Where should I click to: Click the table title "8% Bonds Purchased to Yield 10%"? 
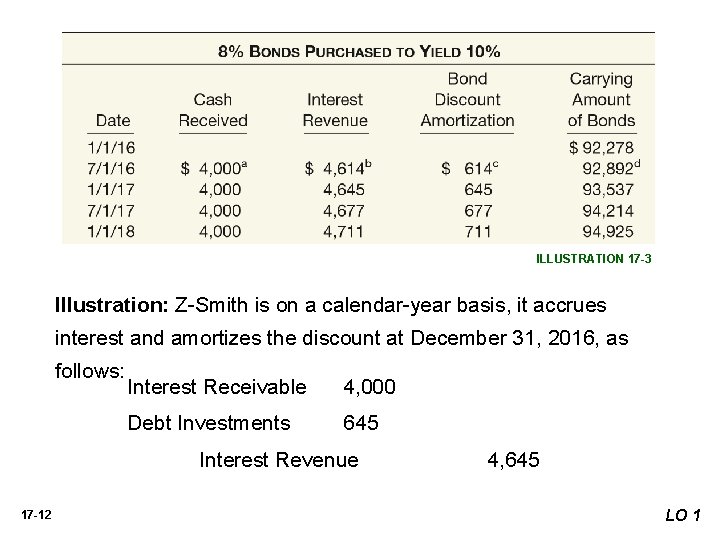click(x=359, y=49)
